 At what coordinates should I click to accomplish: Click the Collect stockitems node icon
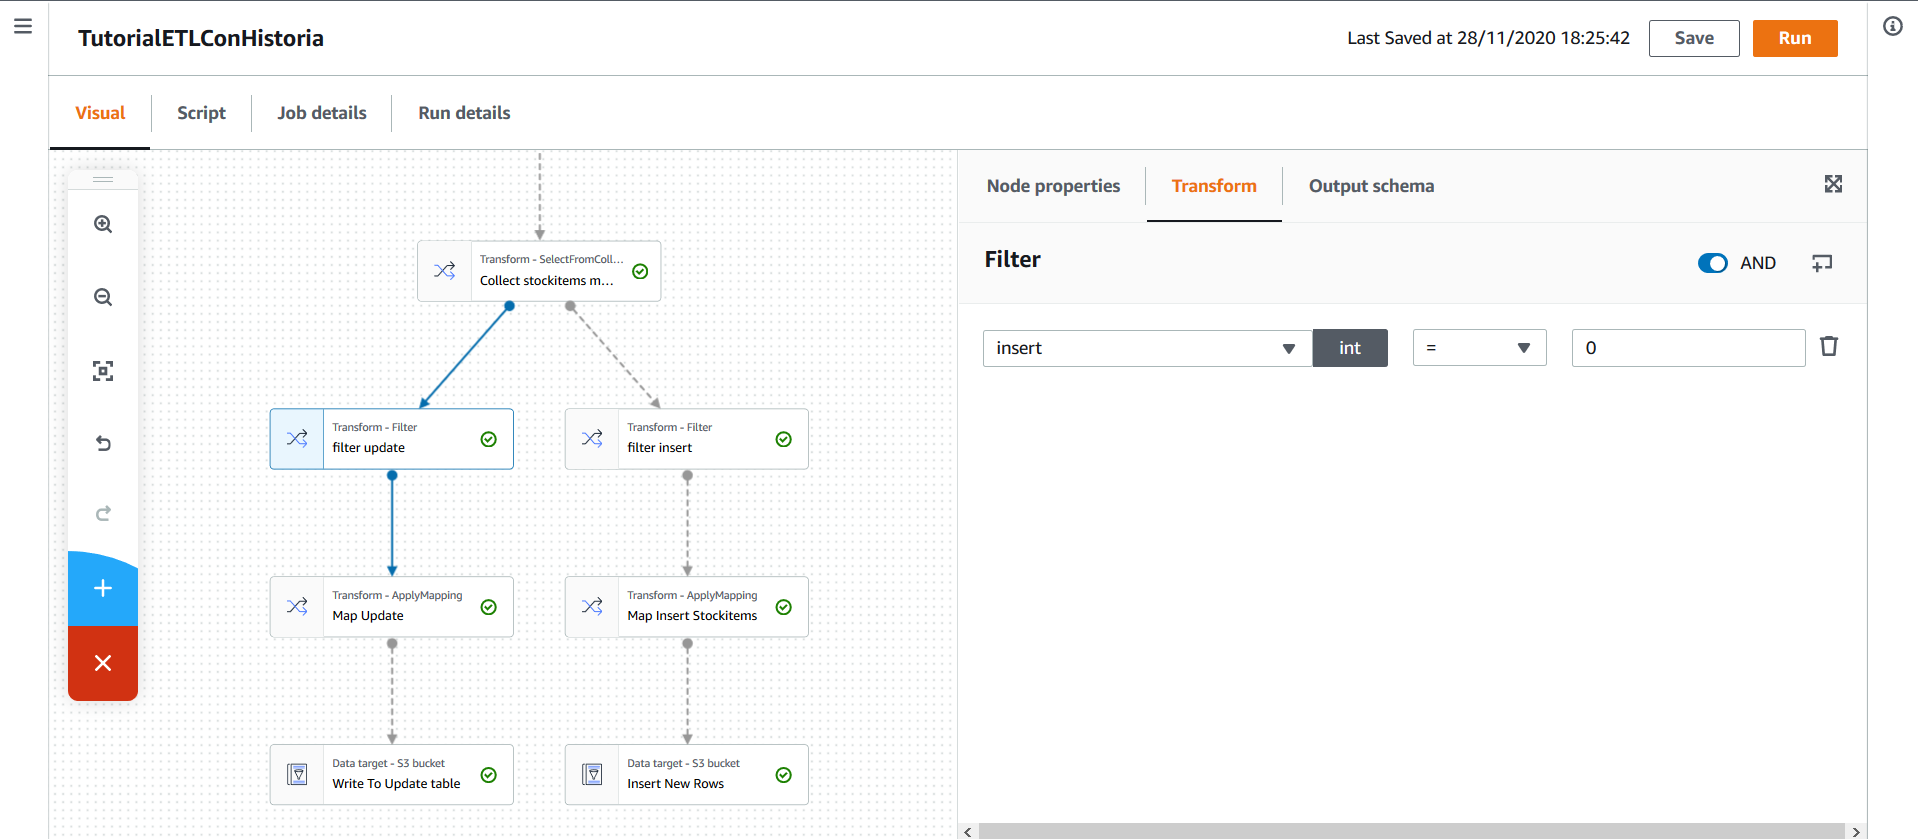click(x=445, y=270)
